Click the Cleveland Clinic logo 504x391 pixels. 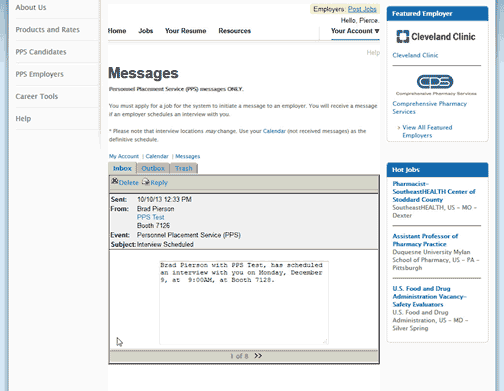pyautogui.click(x=436, y=36)
